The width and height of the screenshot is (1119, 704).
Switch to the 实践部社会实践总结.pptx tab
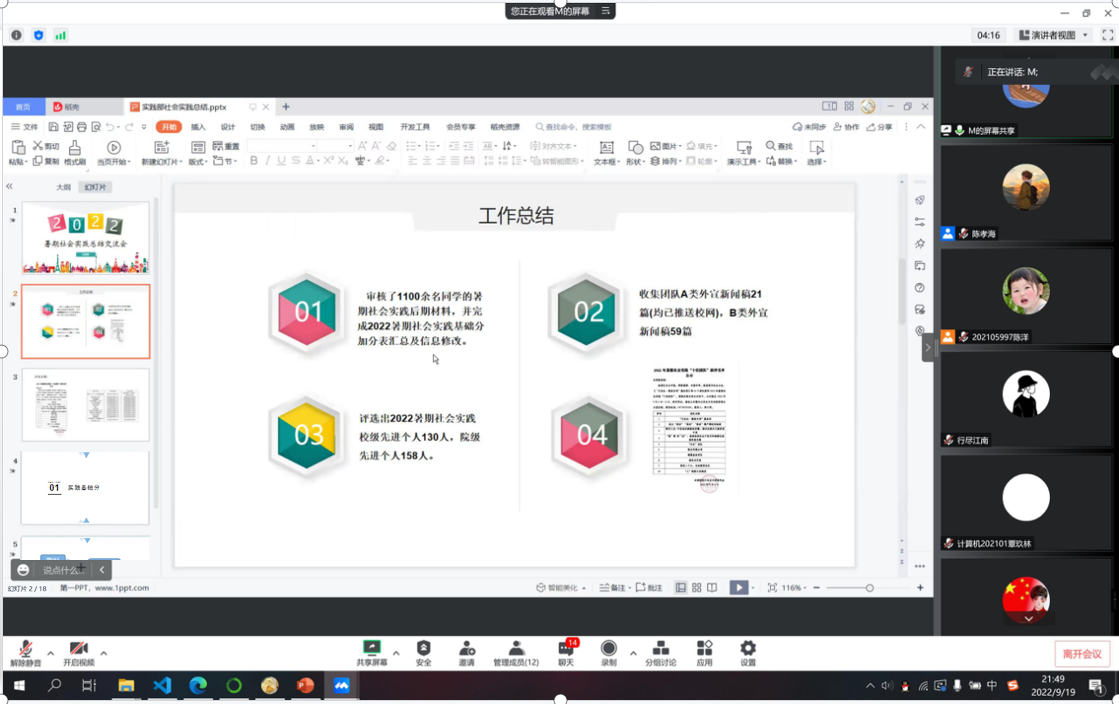click(x=184, y=107)
